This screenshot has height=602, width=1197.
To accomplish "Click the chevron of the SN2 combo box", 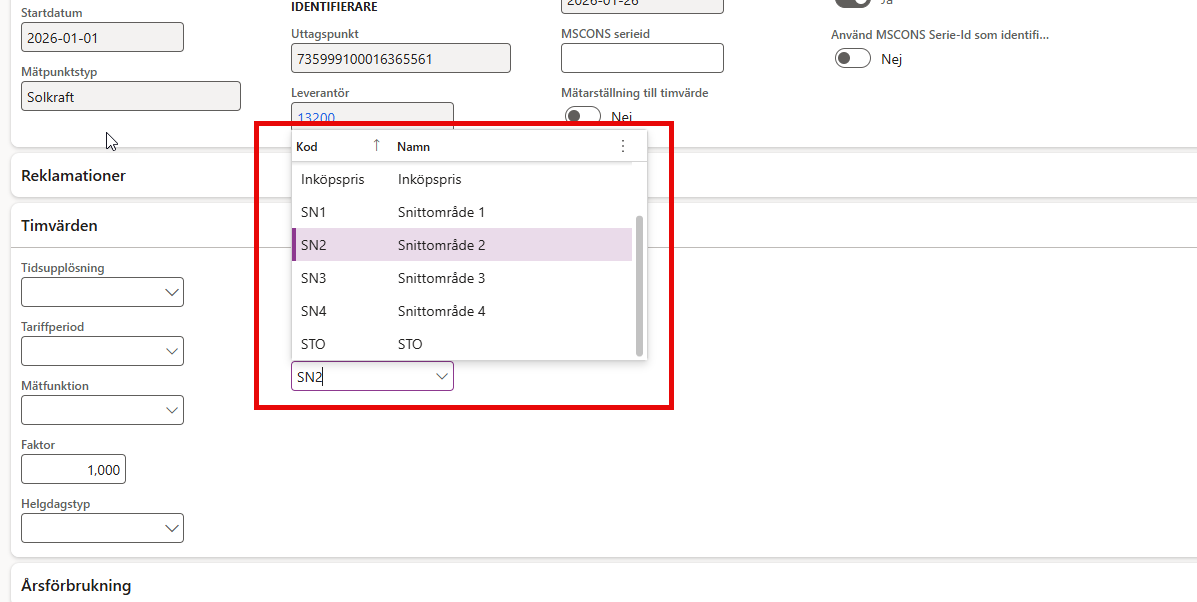I will [441, 376].
